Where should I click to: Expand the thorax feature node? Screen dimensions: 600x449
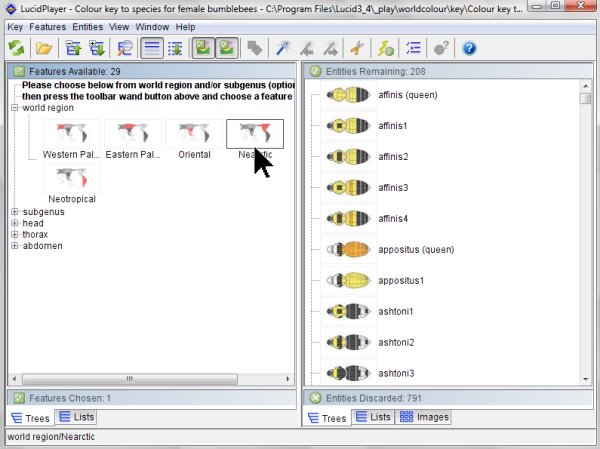(x=15, y=234)
